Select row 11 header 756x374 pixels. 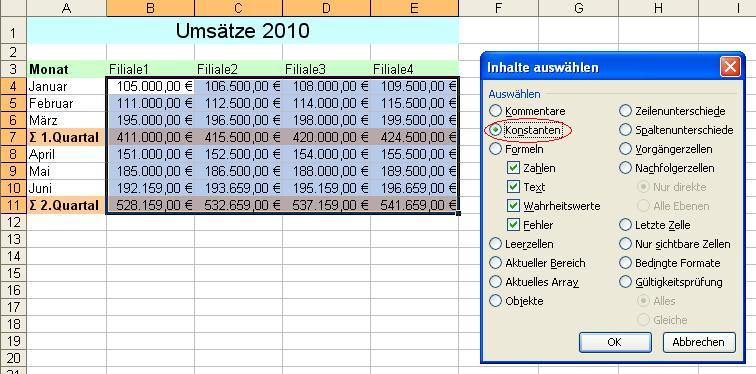(x=13, y=205)
